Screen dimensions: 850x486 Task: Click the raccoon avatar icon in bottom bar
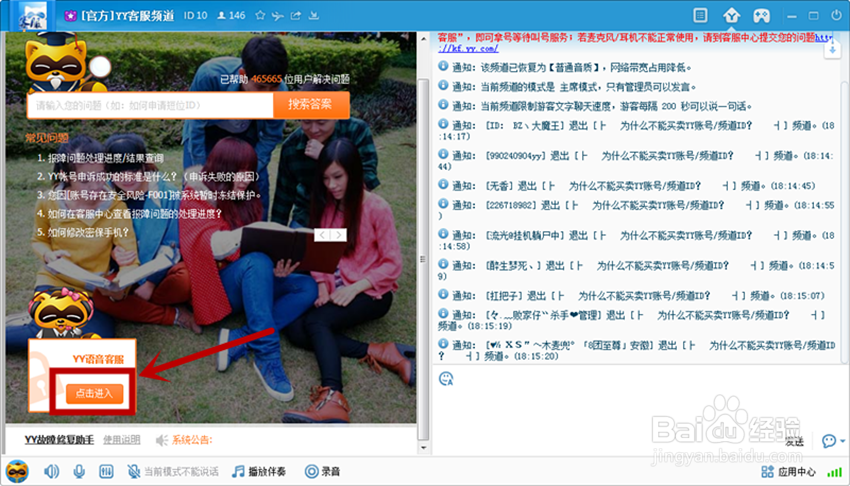pyautogui.click(x=17, y=471)
